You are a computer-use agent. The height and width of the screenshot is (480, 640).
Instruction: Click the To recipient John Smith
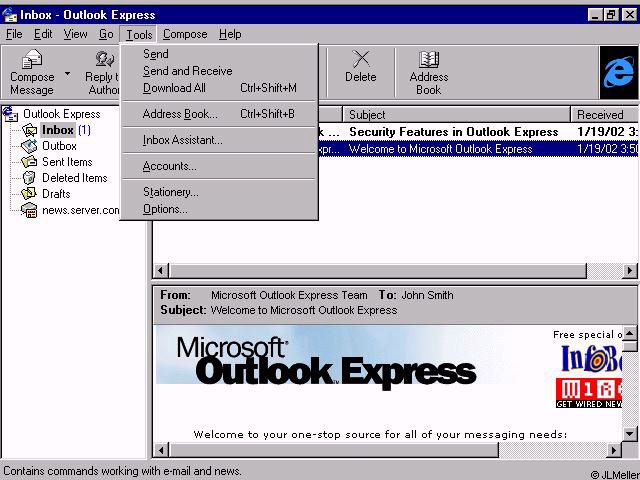tap(427, 295)
